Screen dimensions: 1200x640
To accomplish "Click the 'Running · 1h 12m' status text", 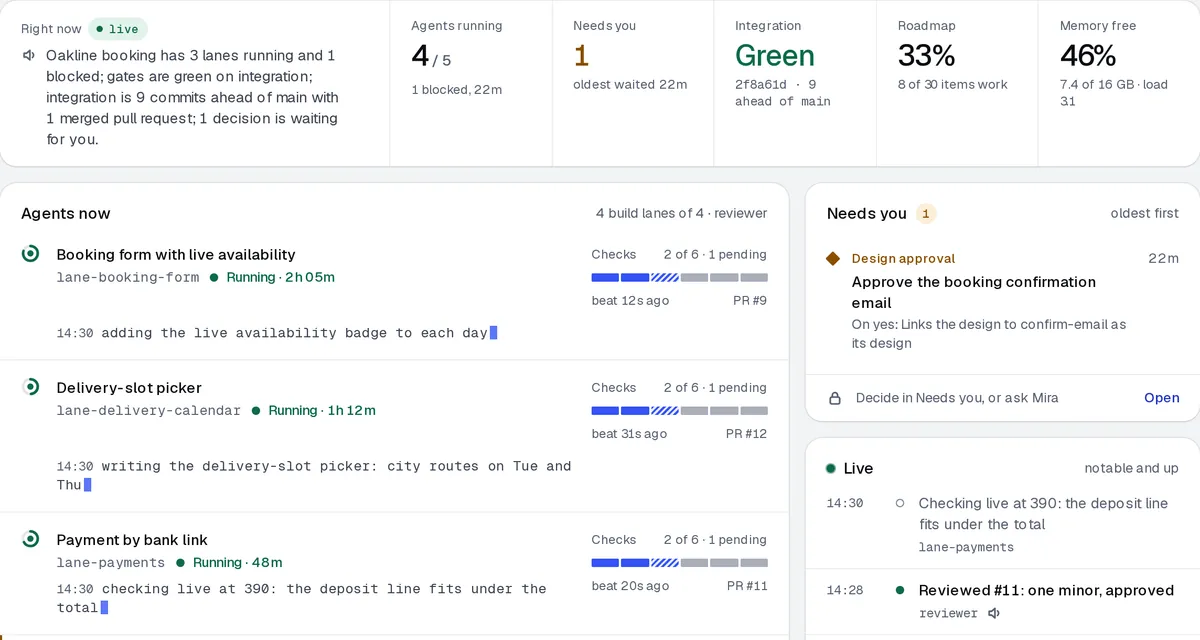I will pyautogui.click(x=322, y=410).
